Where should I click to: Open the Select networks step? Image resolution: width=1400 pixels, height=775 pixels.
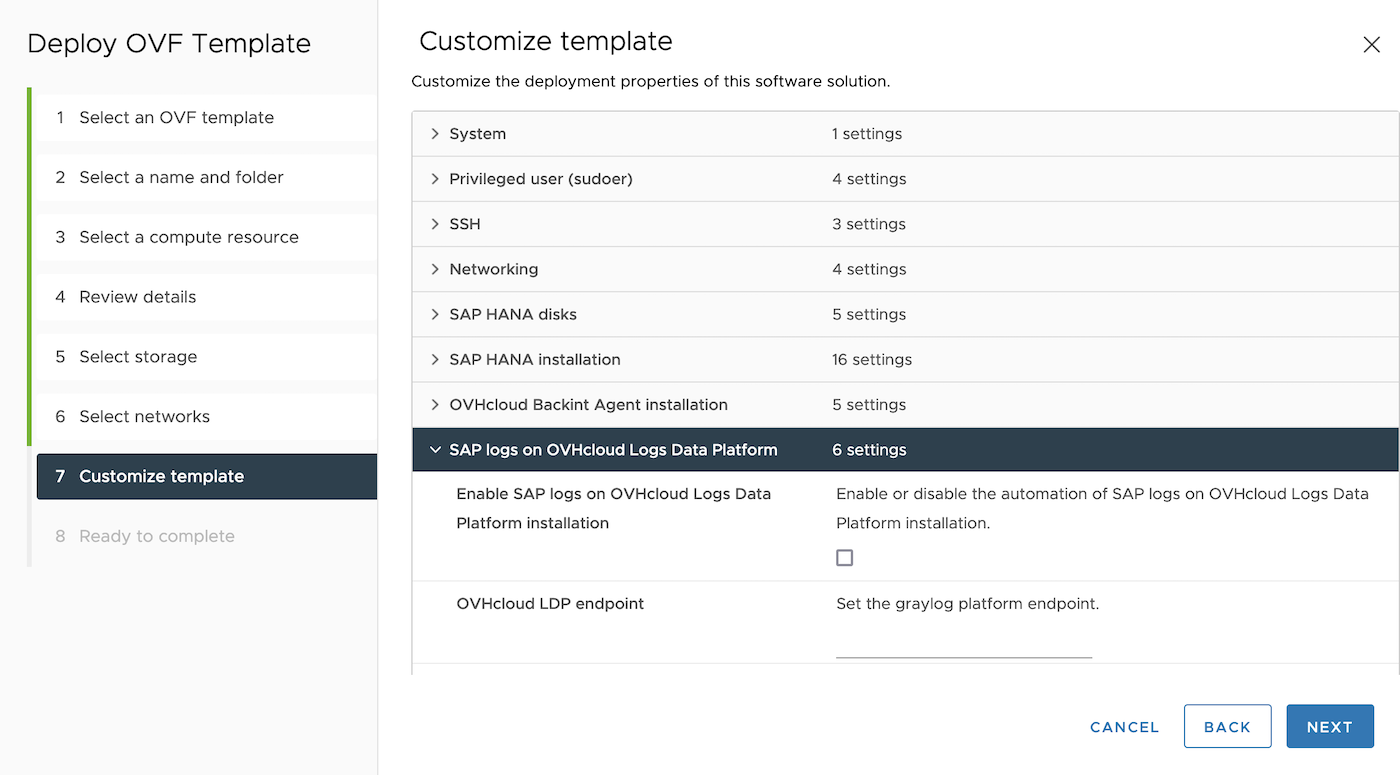point(145,416)
